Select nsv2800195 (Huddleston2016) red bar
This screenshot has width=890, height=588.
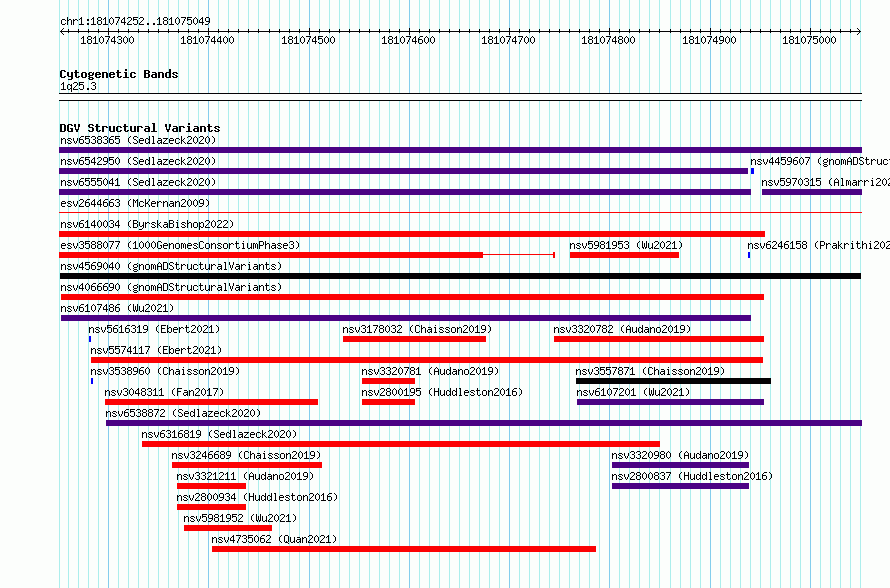coord(388,402)
